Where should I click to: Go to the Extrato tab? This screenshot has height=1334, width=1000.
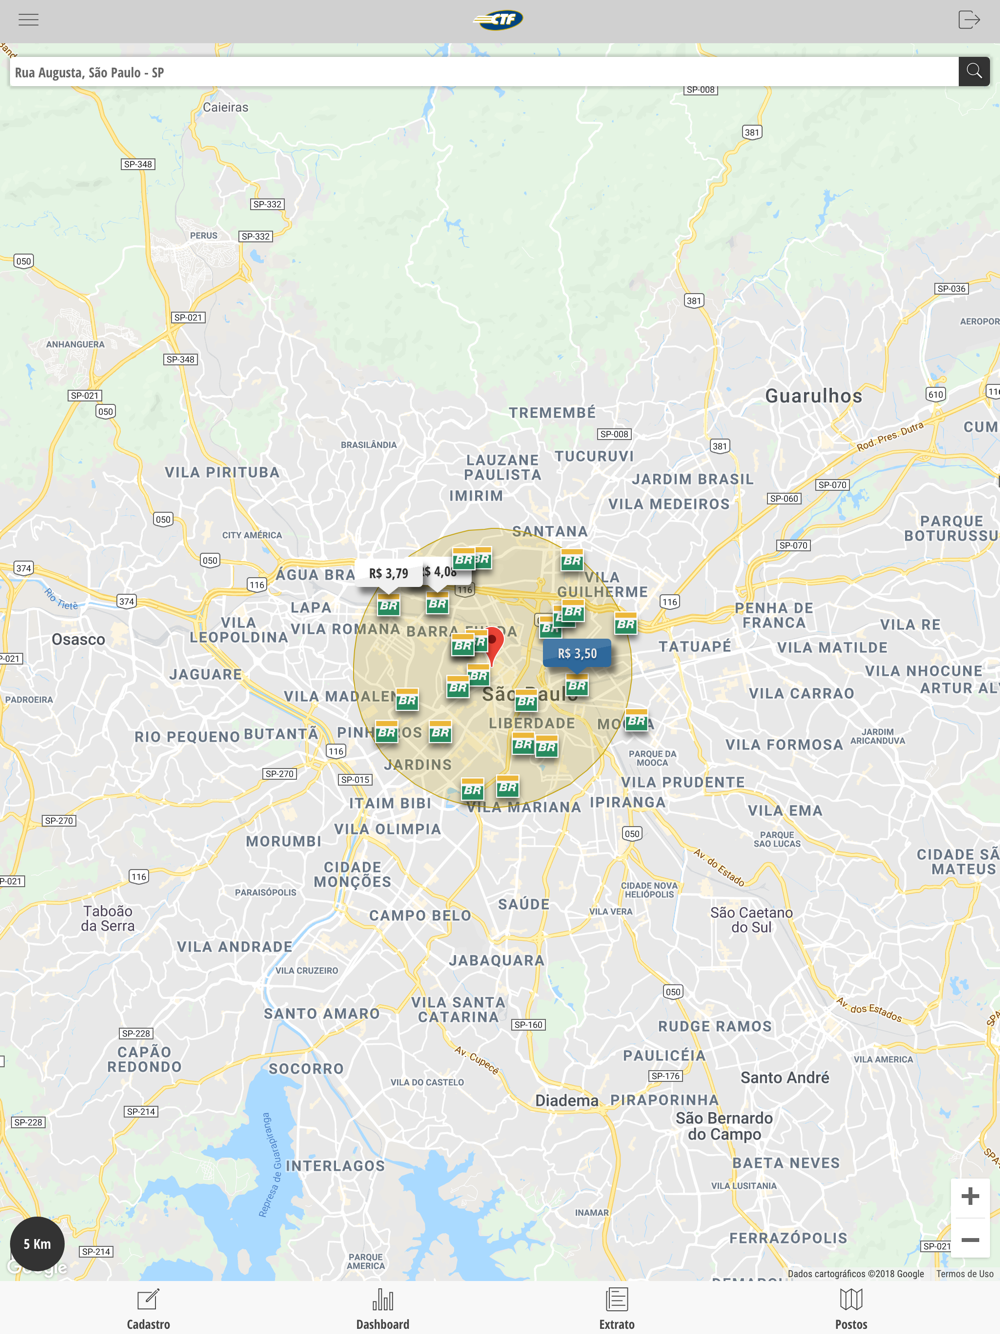coord(617,1308)
